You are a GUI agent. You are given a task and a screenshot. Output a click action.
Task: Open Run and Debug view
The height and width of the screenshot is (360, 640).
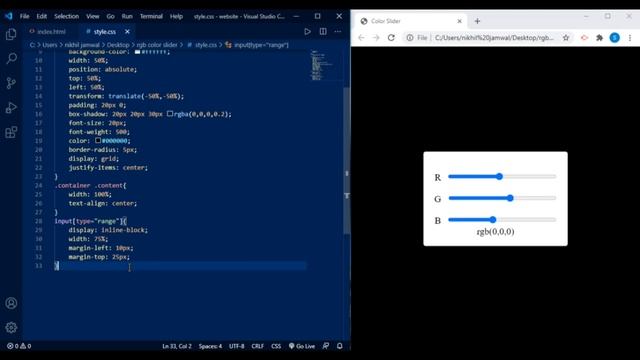coord(11,107)
